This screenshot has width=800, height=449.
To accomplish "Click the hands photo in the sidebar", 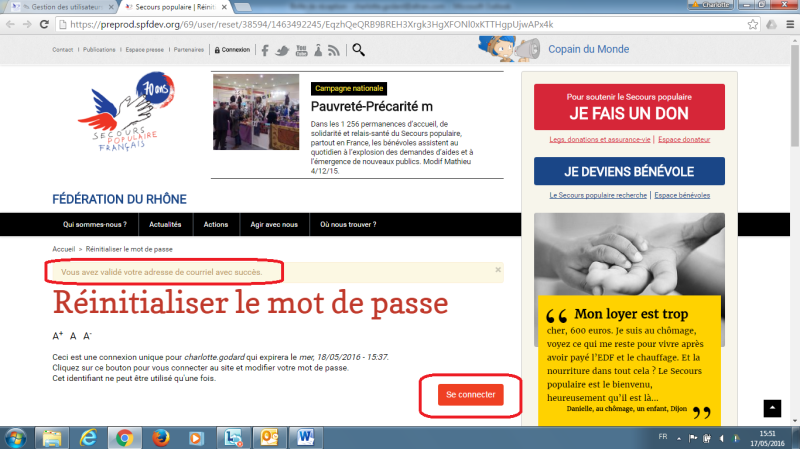I will point(629,254).
